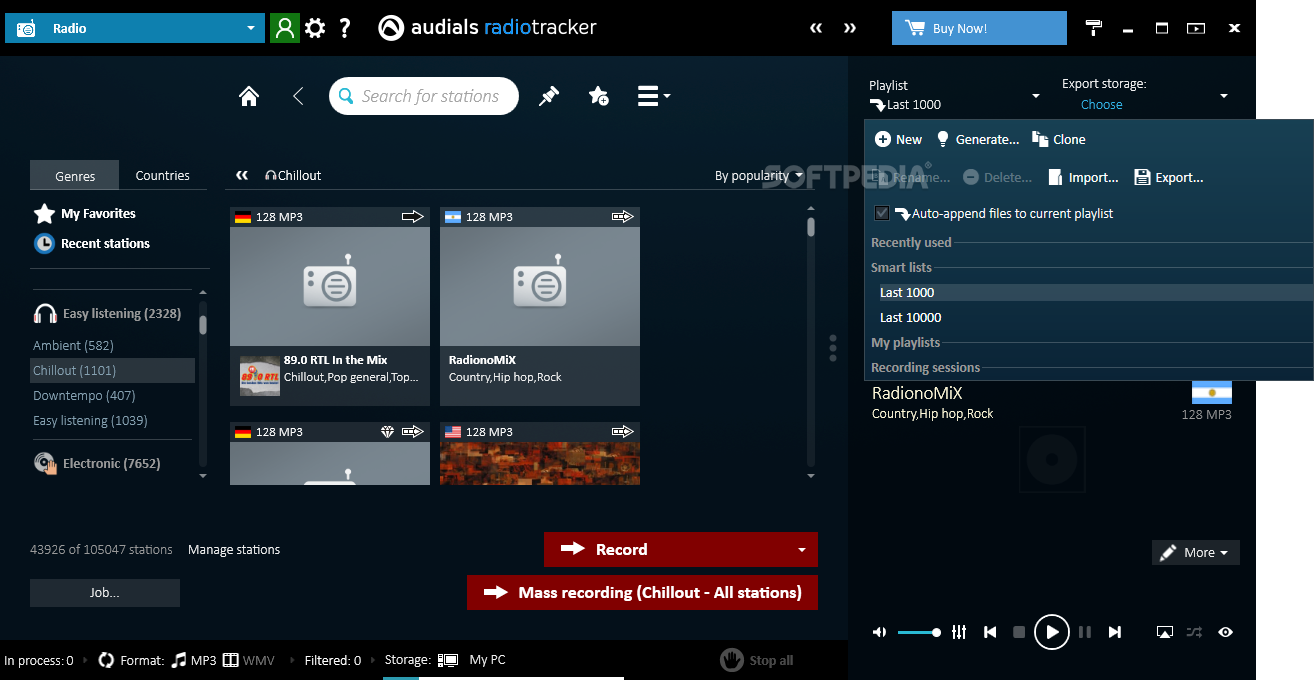1314x680 pixels.
Task: Choose Generate... in playlist menu
Action: [x=977, y=139]
